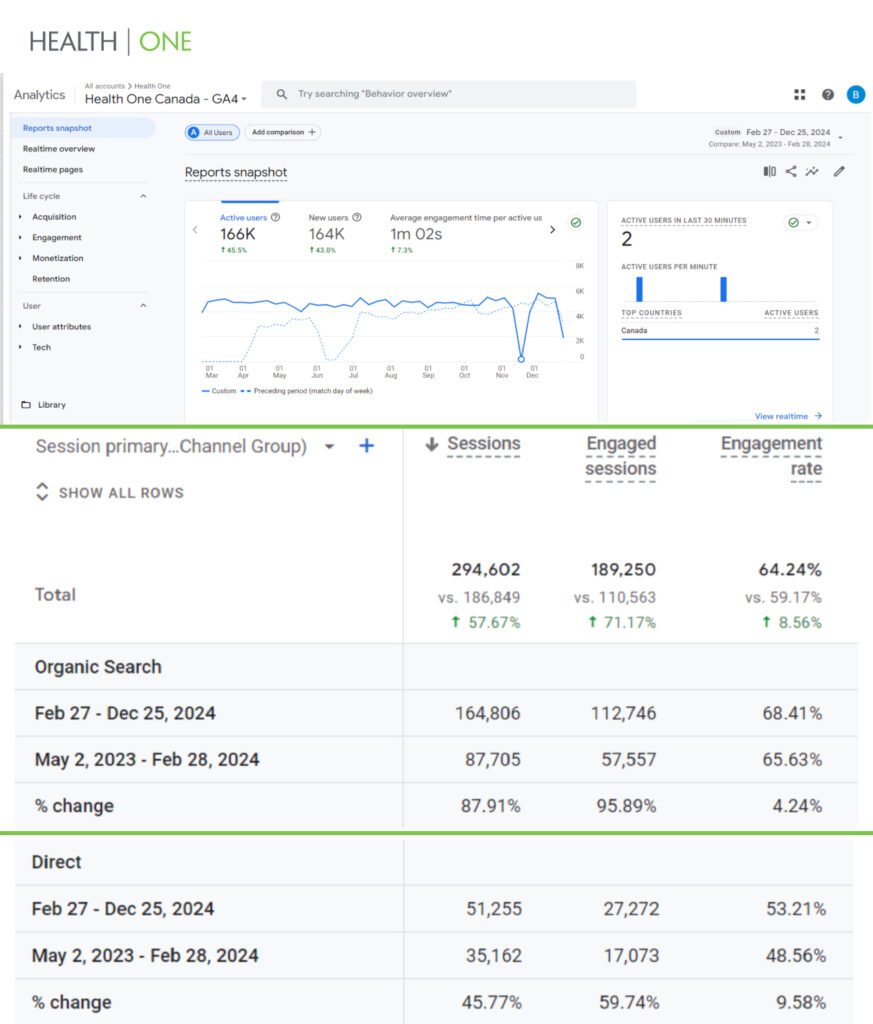Open the date range dropdown
Viewport: 873px width, 1024px height.
point(840,137)
